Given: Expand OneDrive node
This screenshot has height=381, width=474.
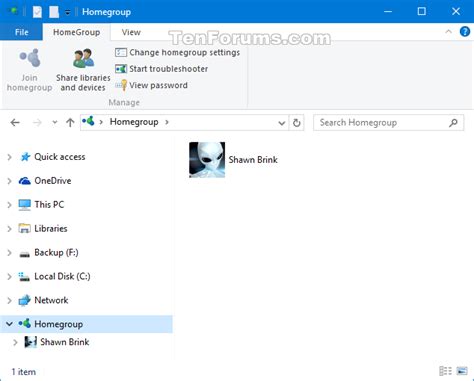Looking at the screenshot, I should point(9,181).
